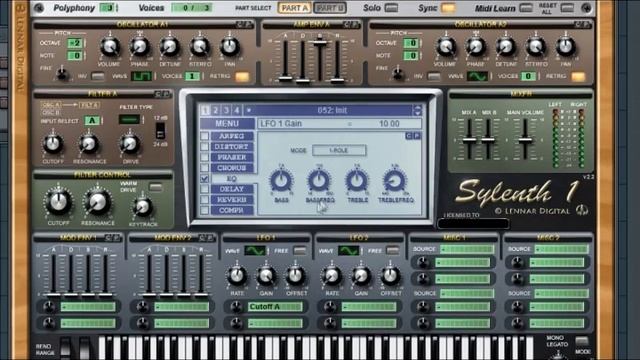The height and width of the screenshot is (360, 640).
Task: Change the LFO 2 wave shape icon
Action: pos(349,251)
